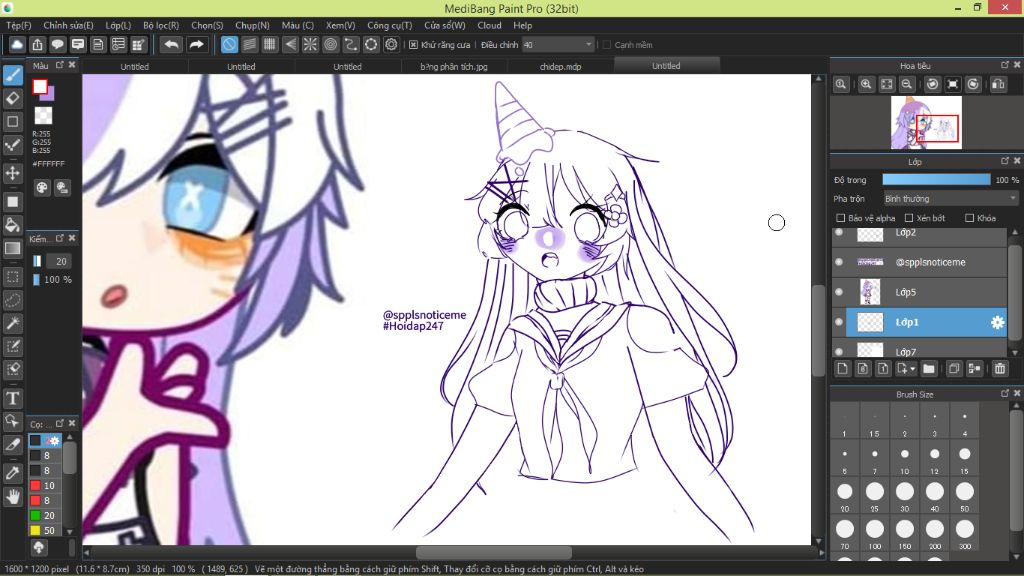Undock the Lớp panel
Screen dimensions: 1024x576
[x=1004, y=161]
